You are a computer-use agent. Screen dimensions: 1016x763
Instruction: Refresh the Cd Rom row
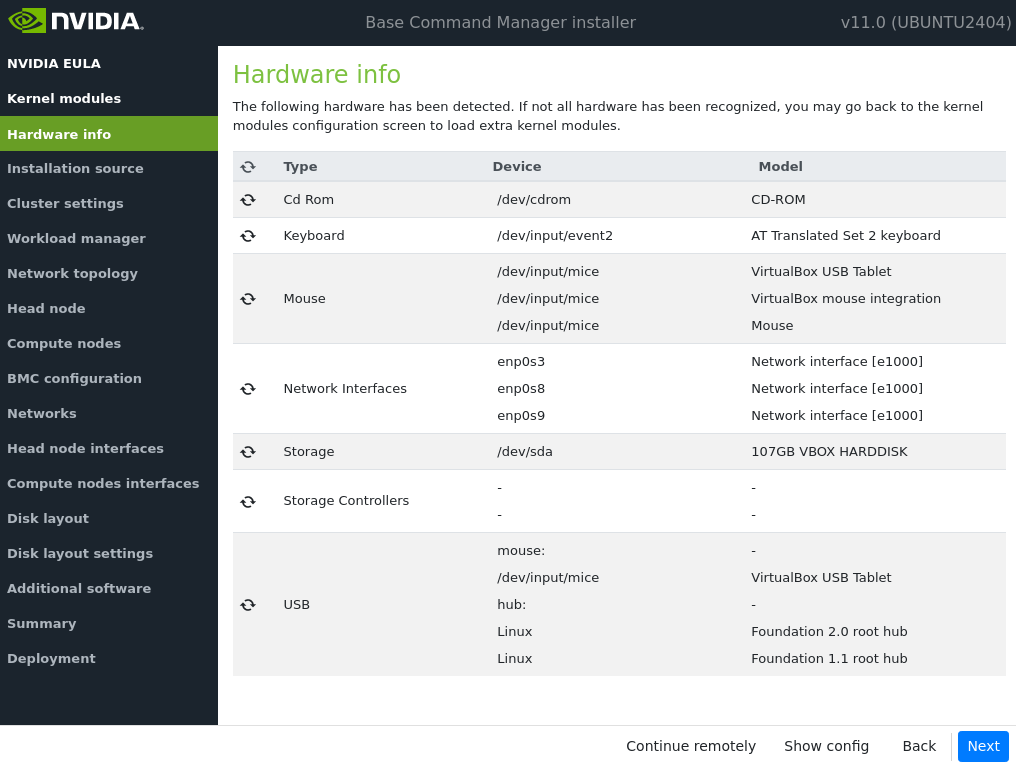click(x=248, y=200)
